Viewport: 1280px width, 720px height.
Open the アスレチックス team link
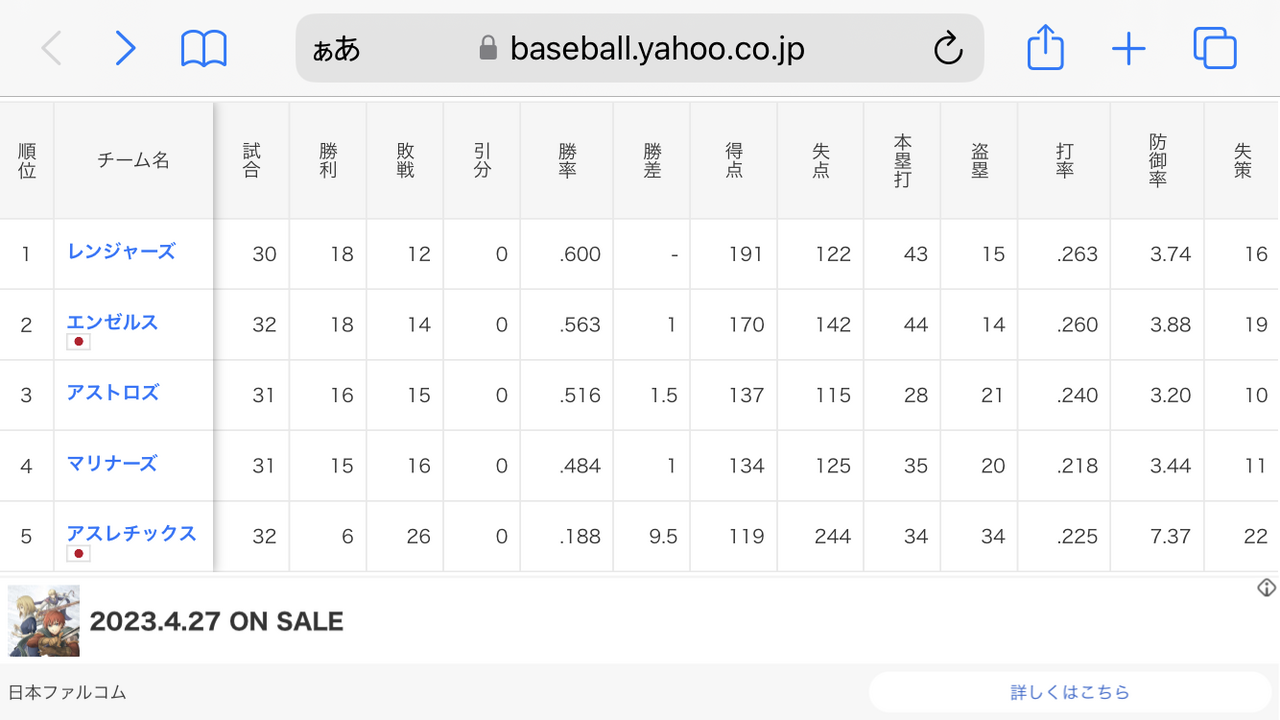point(131,533)
